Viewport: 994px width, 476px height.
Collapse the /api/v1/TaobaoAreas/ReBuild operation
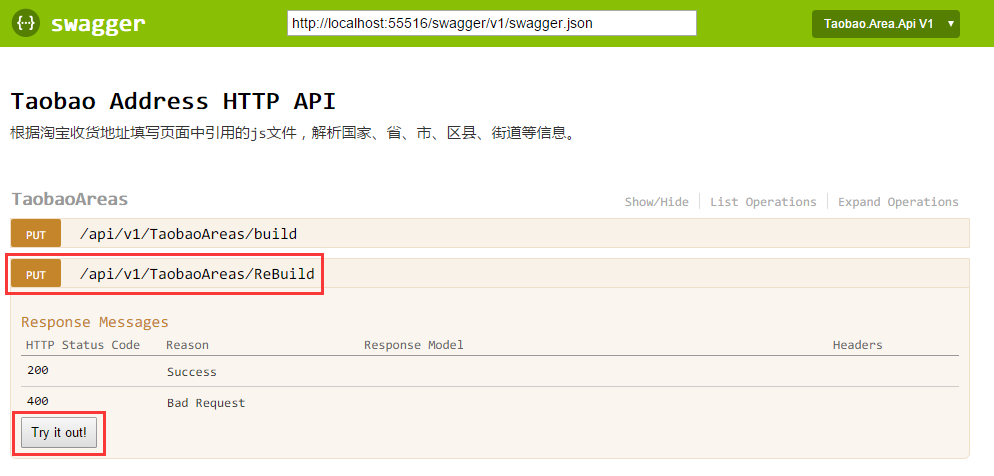(197, 274)
